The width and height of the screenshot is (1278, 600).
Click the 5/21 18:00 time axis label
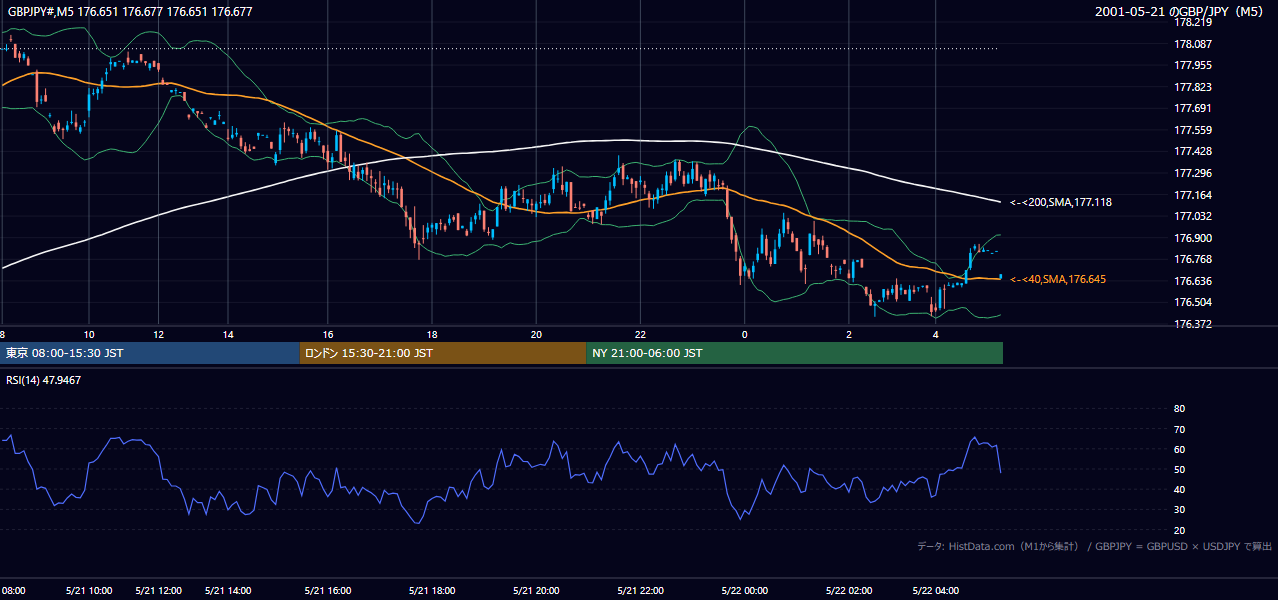click(433, 591)
